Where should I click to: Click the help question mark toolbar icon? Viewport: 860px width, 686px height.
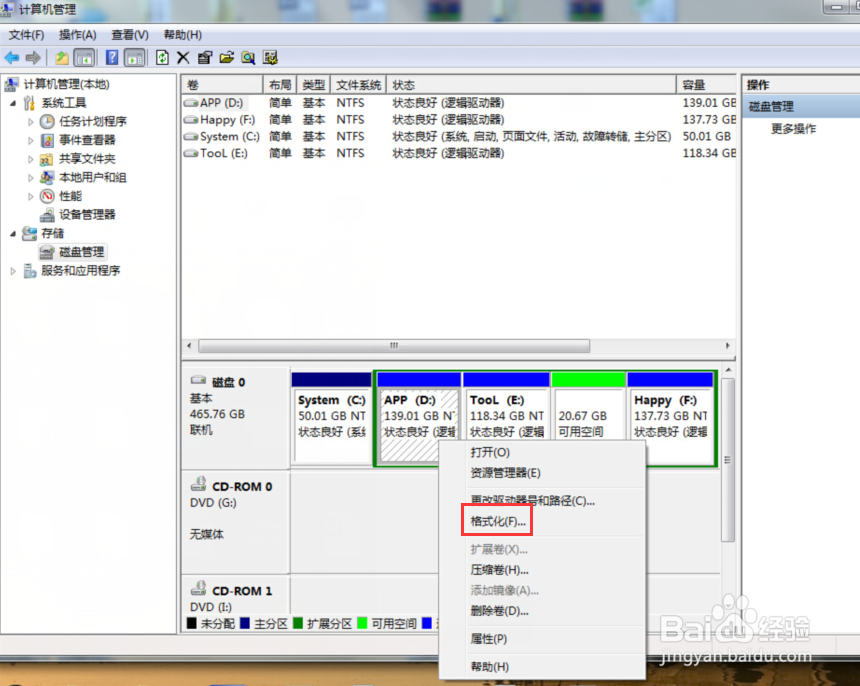110,57
